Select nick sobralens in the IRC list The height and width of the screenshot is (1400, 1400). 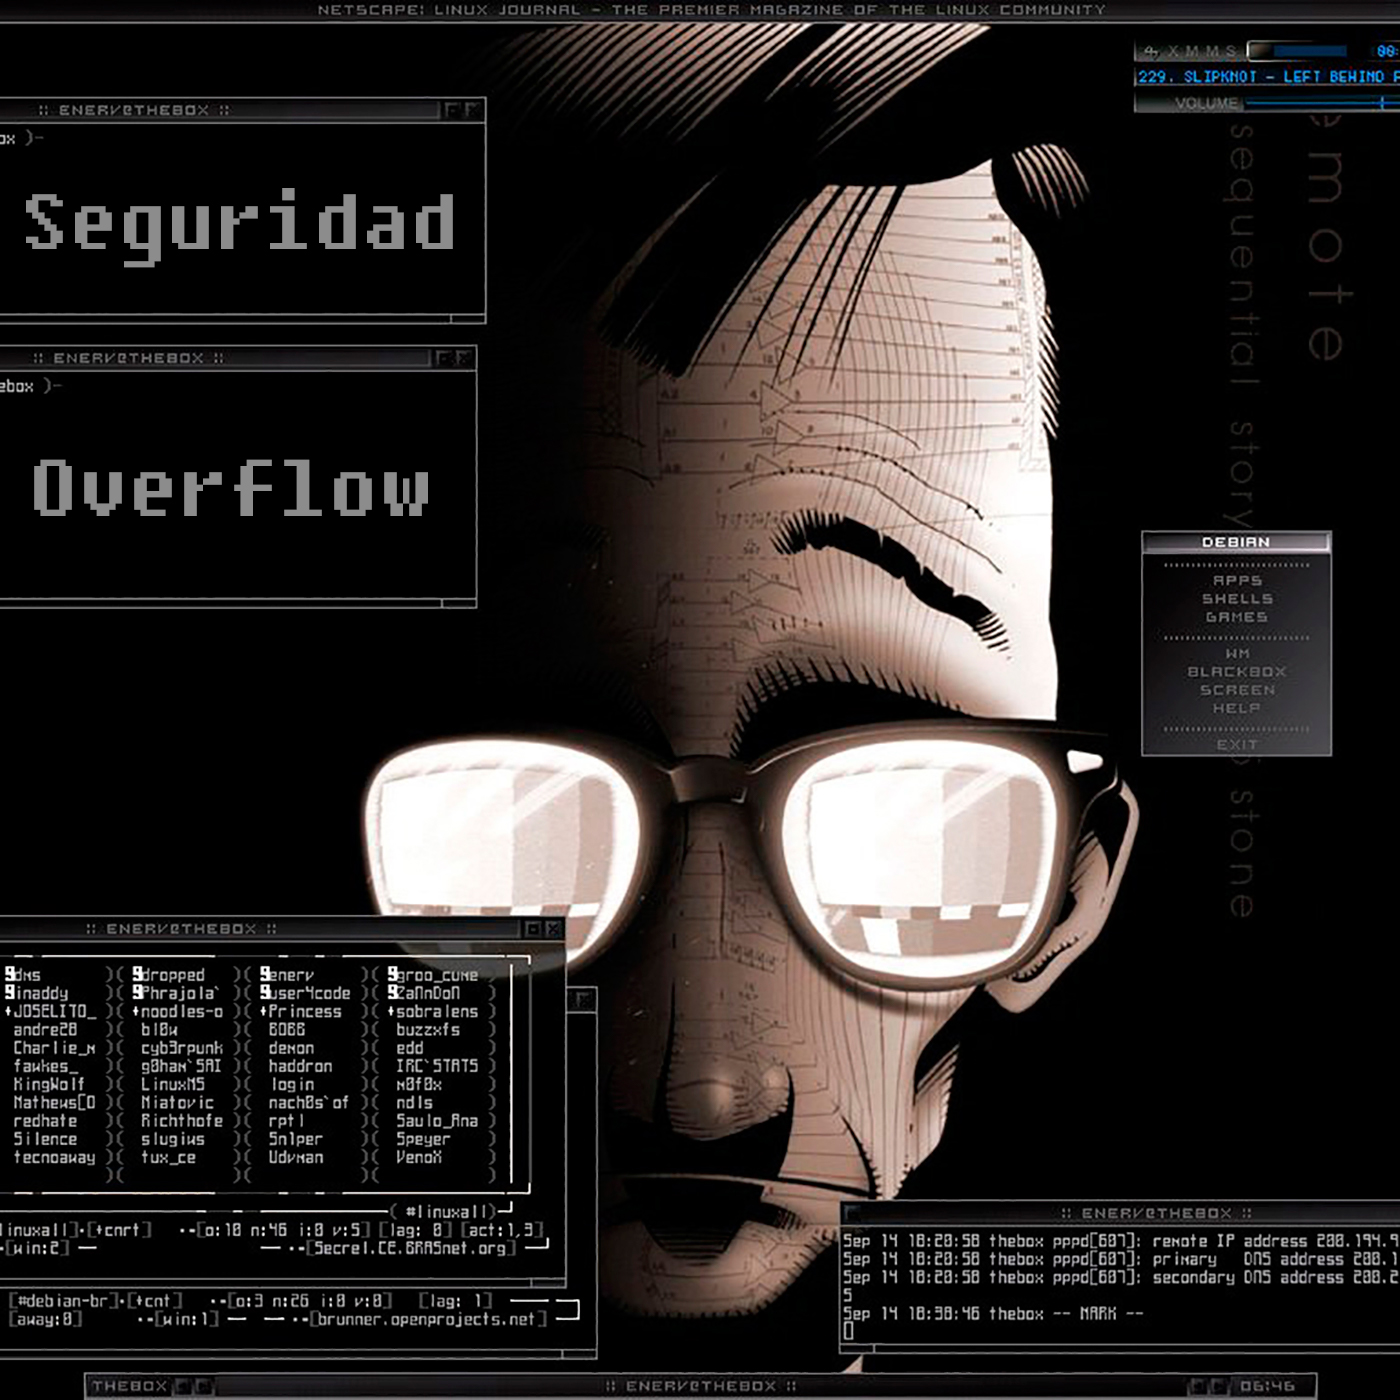pos(437,1011)
